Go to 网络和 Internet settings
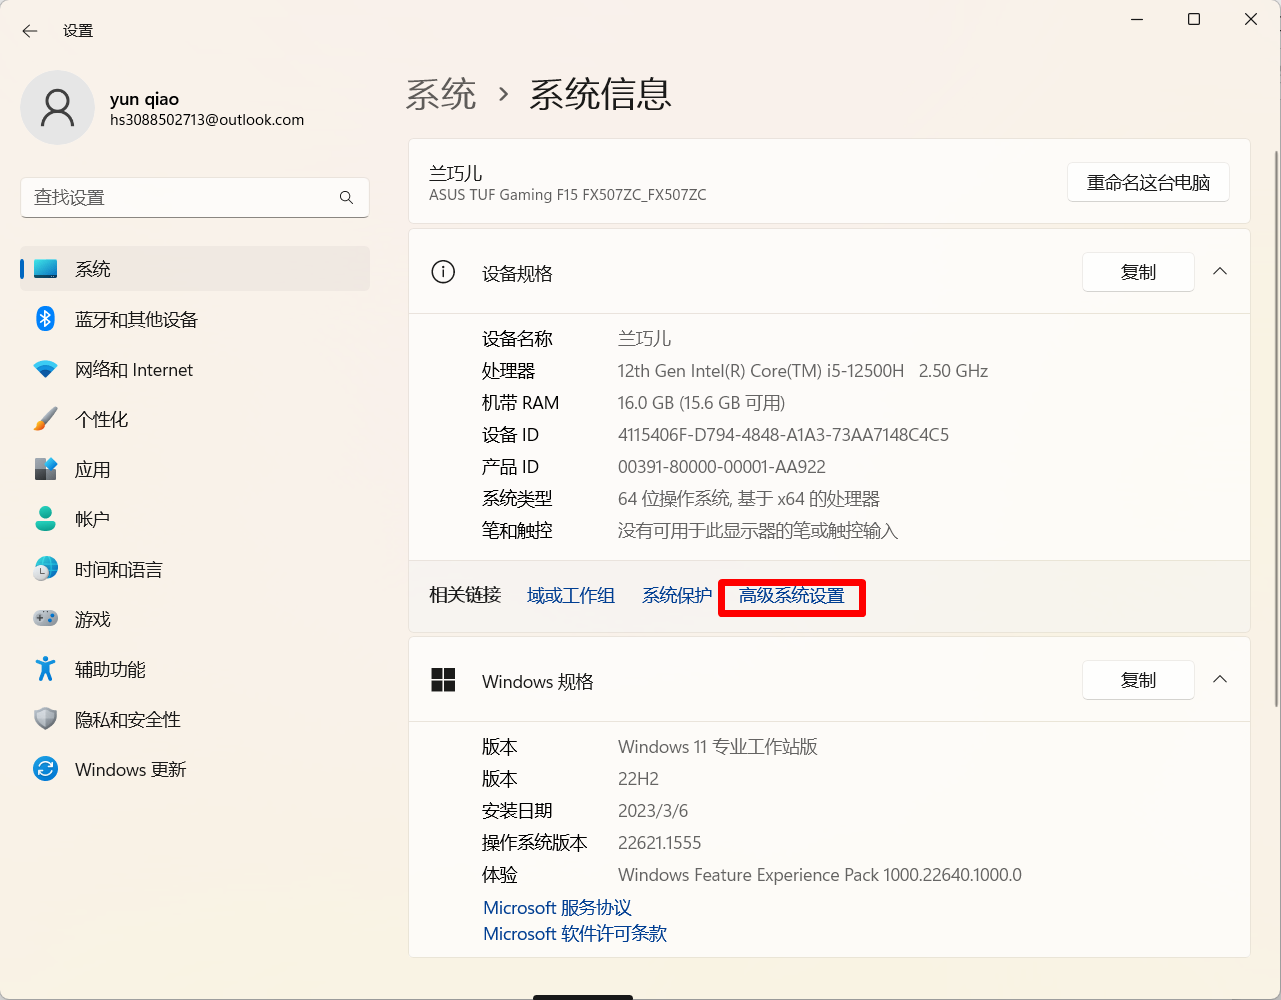The height and width of the screenshot is (1000, 1281). [195, 369]
